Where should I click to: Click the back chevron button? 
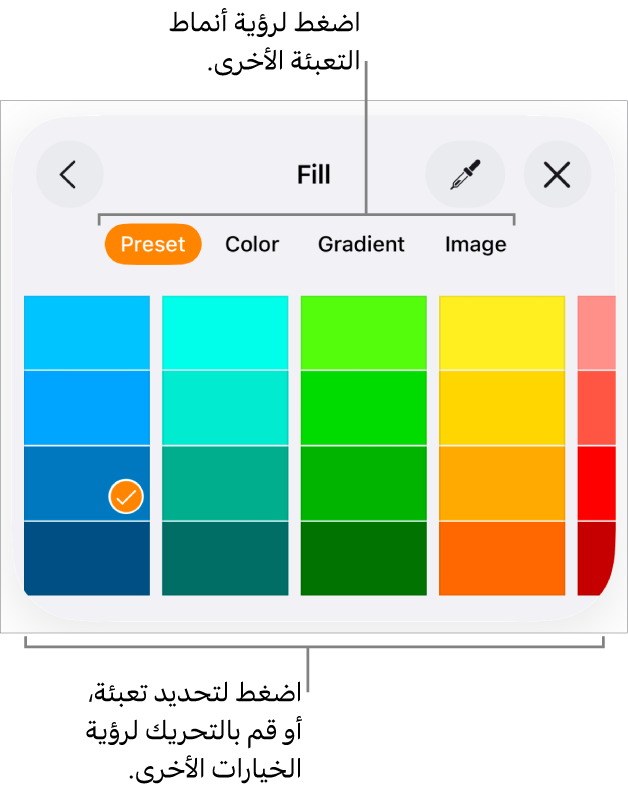pos(69,175)
